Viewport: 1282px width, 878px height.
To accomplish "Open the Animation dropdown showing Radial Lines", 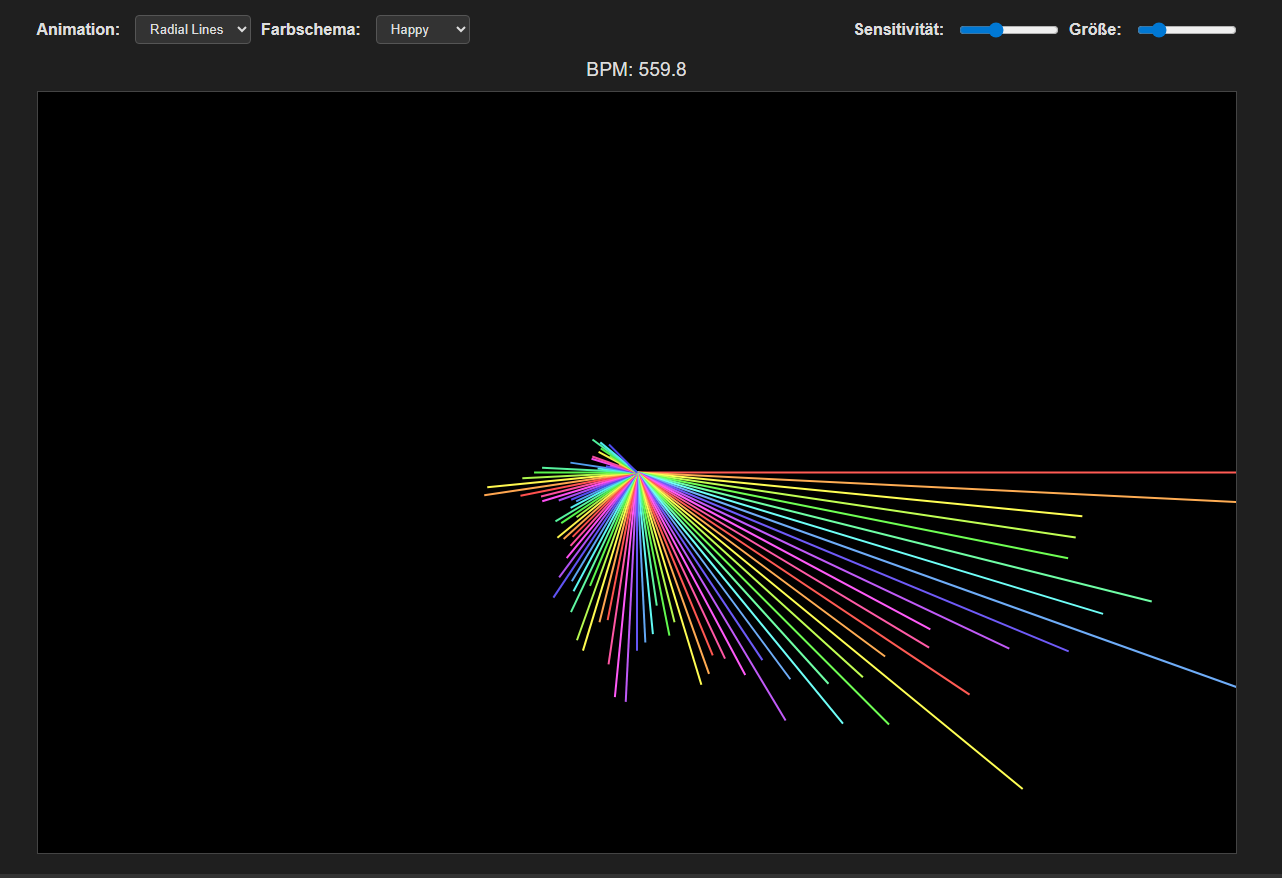I will tap(192, 29).
